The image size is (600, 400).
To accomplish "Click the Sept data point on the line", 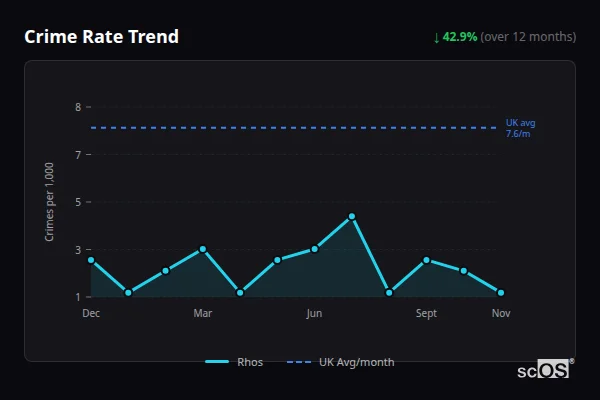I will [x=426, y=260].
